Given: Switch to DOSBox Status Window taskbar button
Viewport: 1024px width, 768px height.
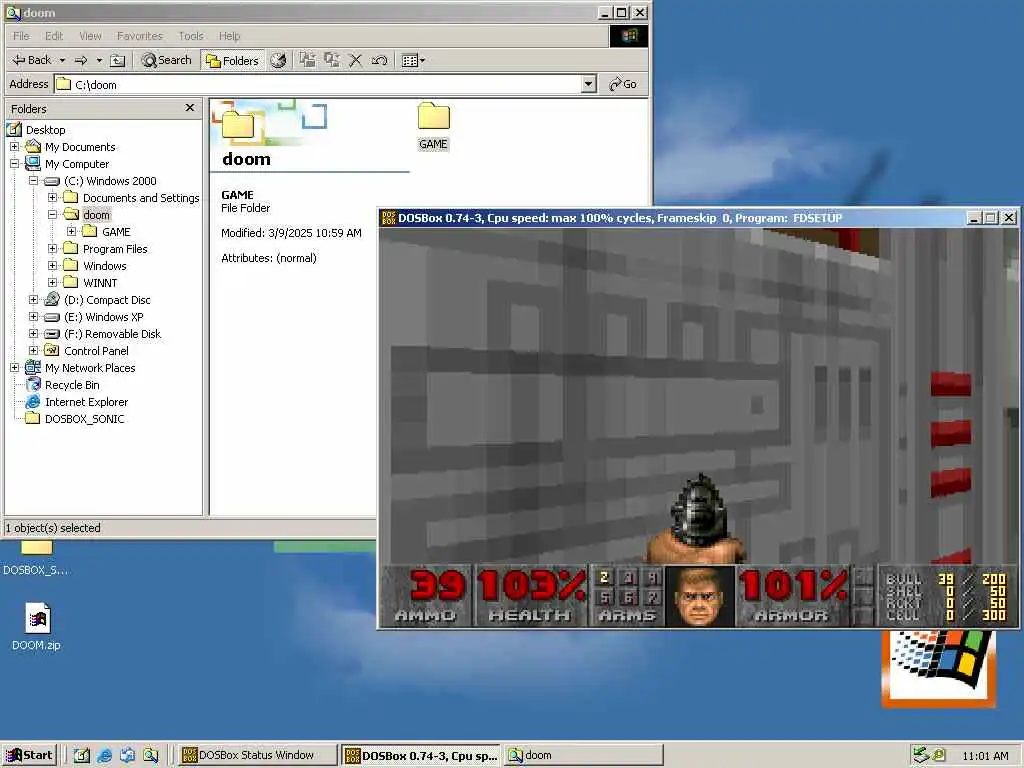Looking at the screenshot, I should tap(257, 755).
